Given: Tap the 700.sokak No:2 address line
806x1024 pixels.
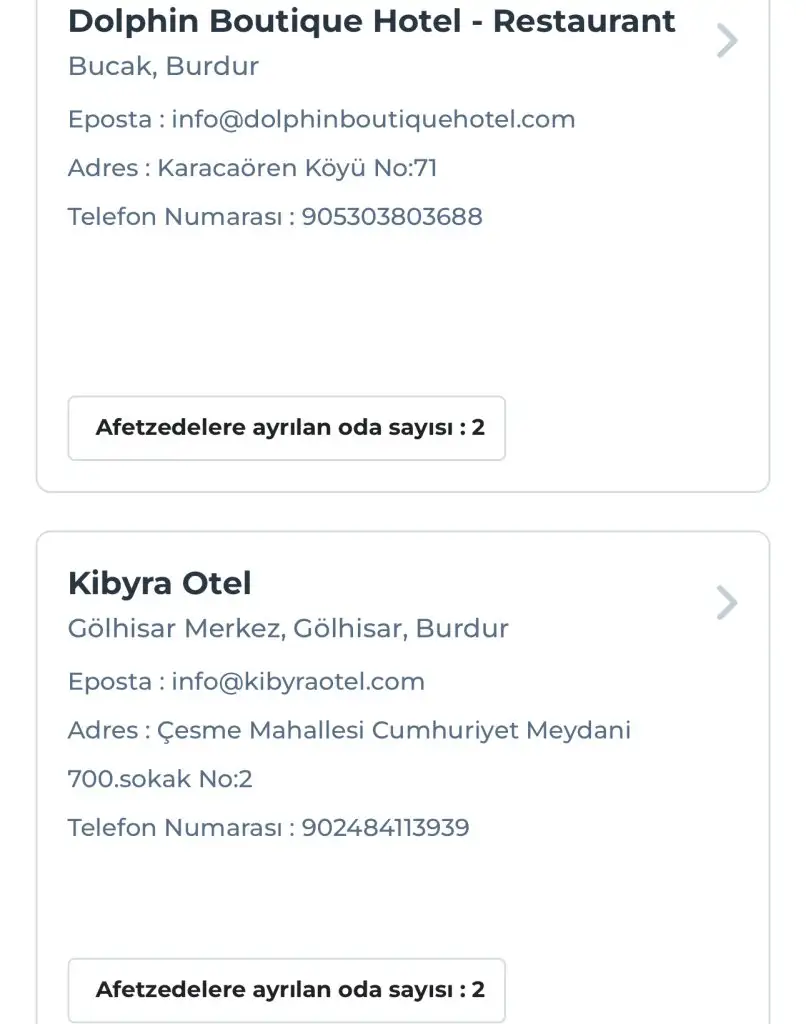Looking at the screenshot, I should point(160,779).
